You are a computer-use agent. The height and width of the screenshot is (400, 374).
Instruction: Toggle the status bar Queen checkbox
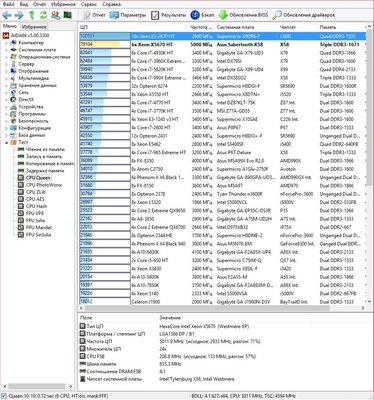point(3,396)
